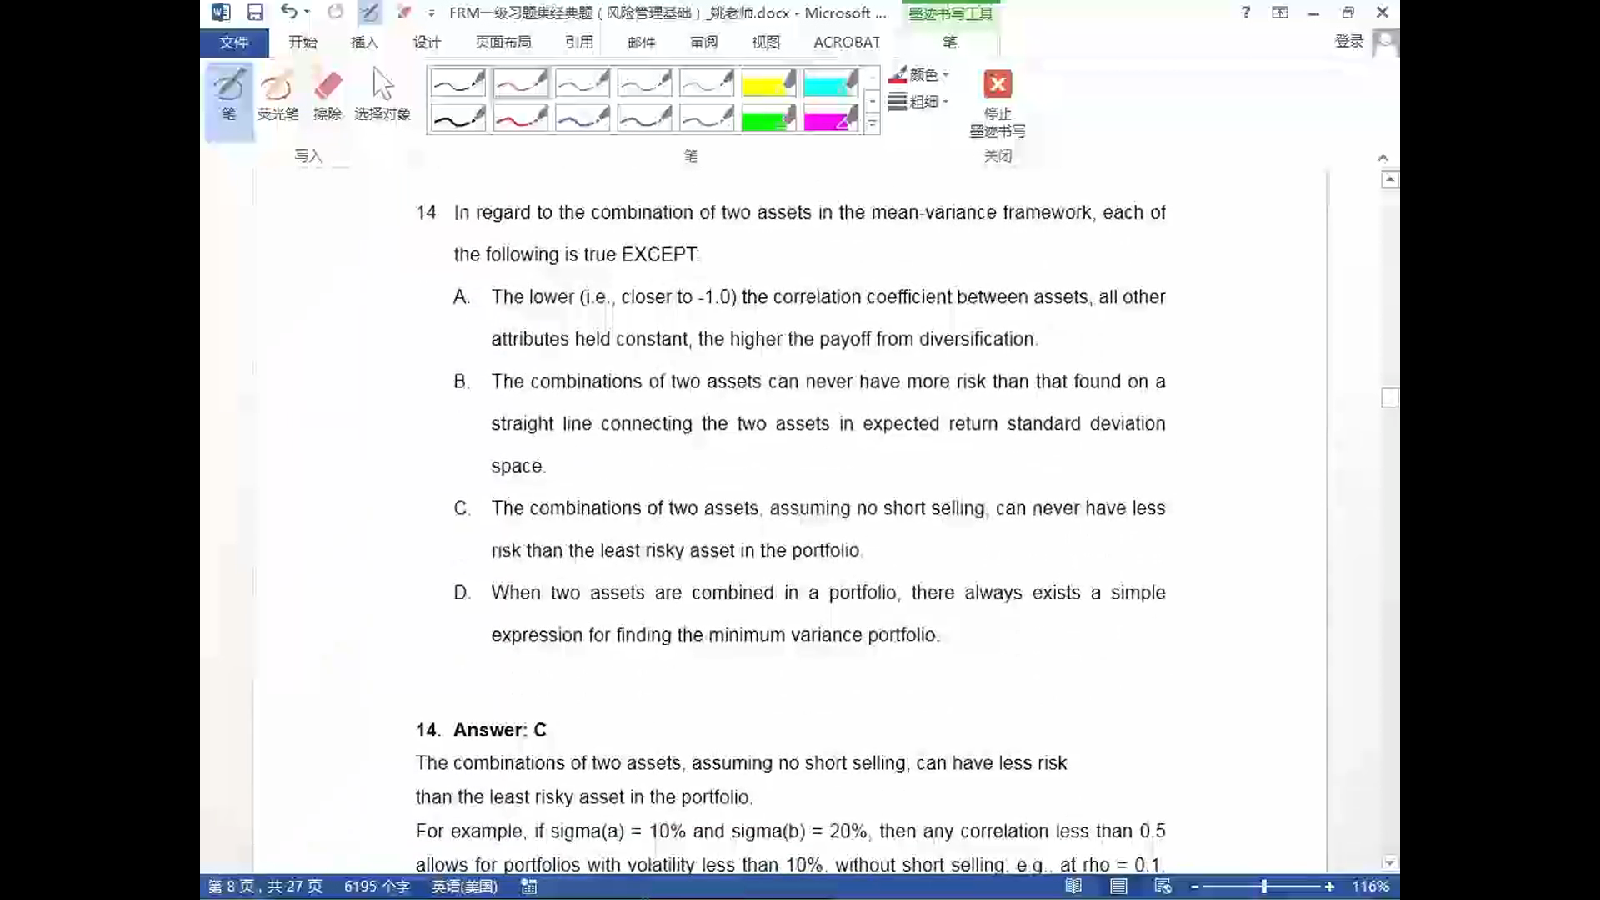Click the zoom slider handle in the status bar
The height and width of the screenshot is (900, 1600).
[x=1264, y=886]
